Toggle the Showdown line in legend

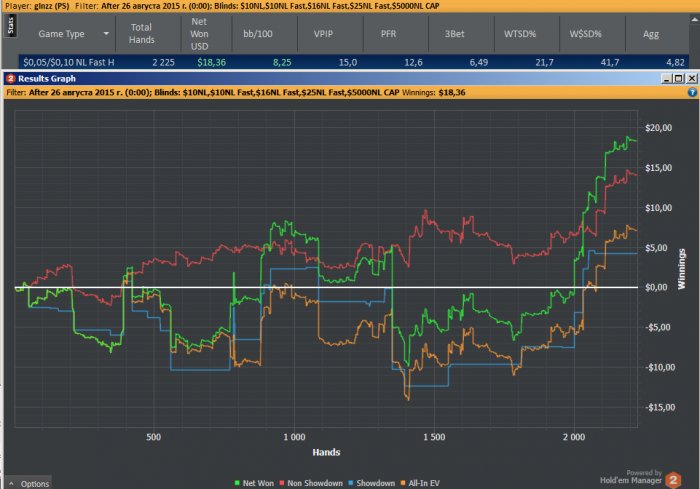[371, 482]
